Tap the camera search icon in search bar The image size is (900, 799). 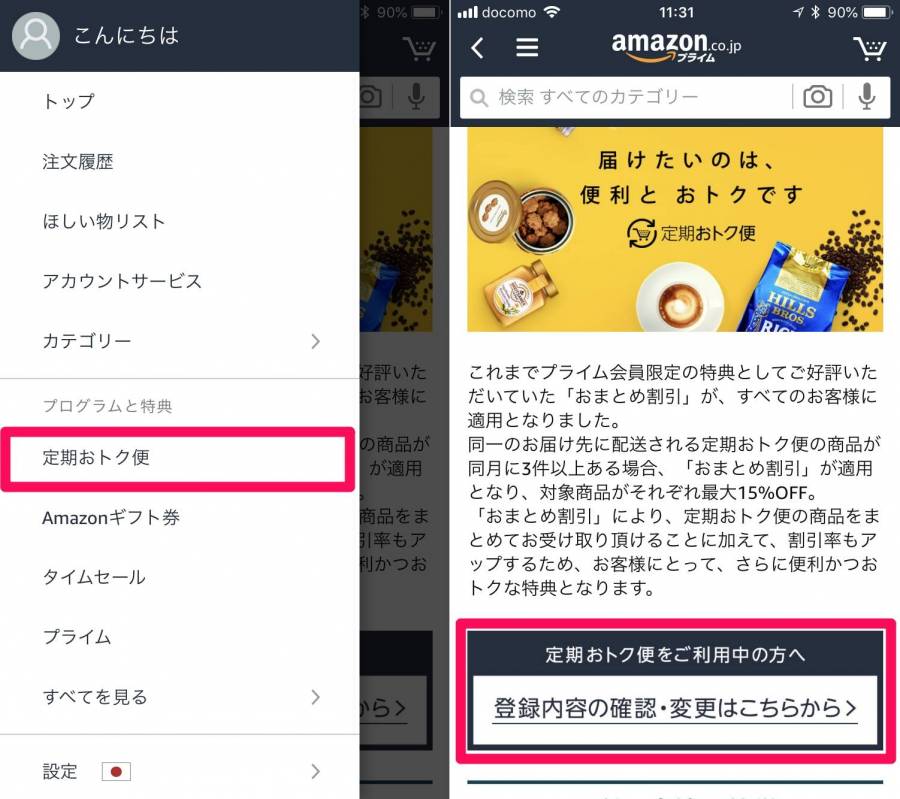coord(817,96)
